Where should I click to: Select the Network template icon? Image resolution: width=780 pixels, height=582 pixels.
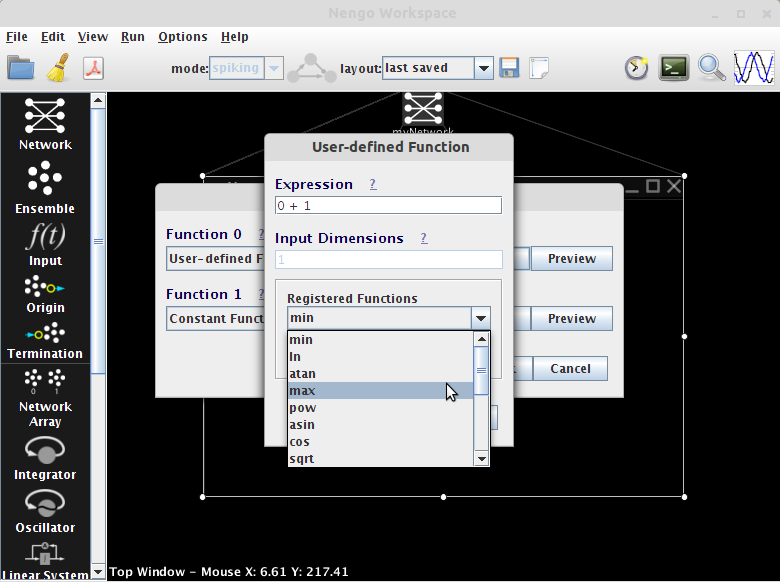[x=45, y=115]
